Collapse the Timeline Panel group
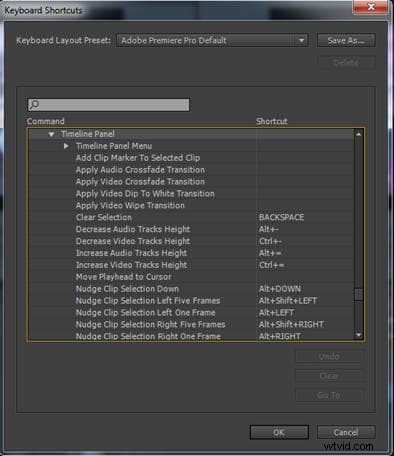The image size is (394, 456). tap(51, 134)
